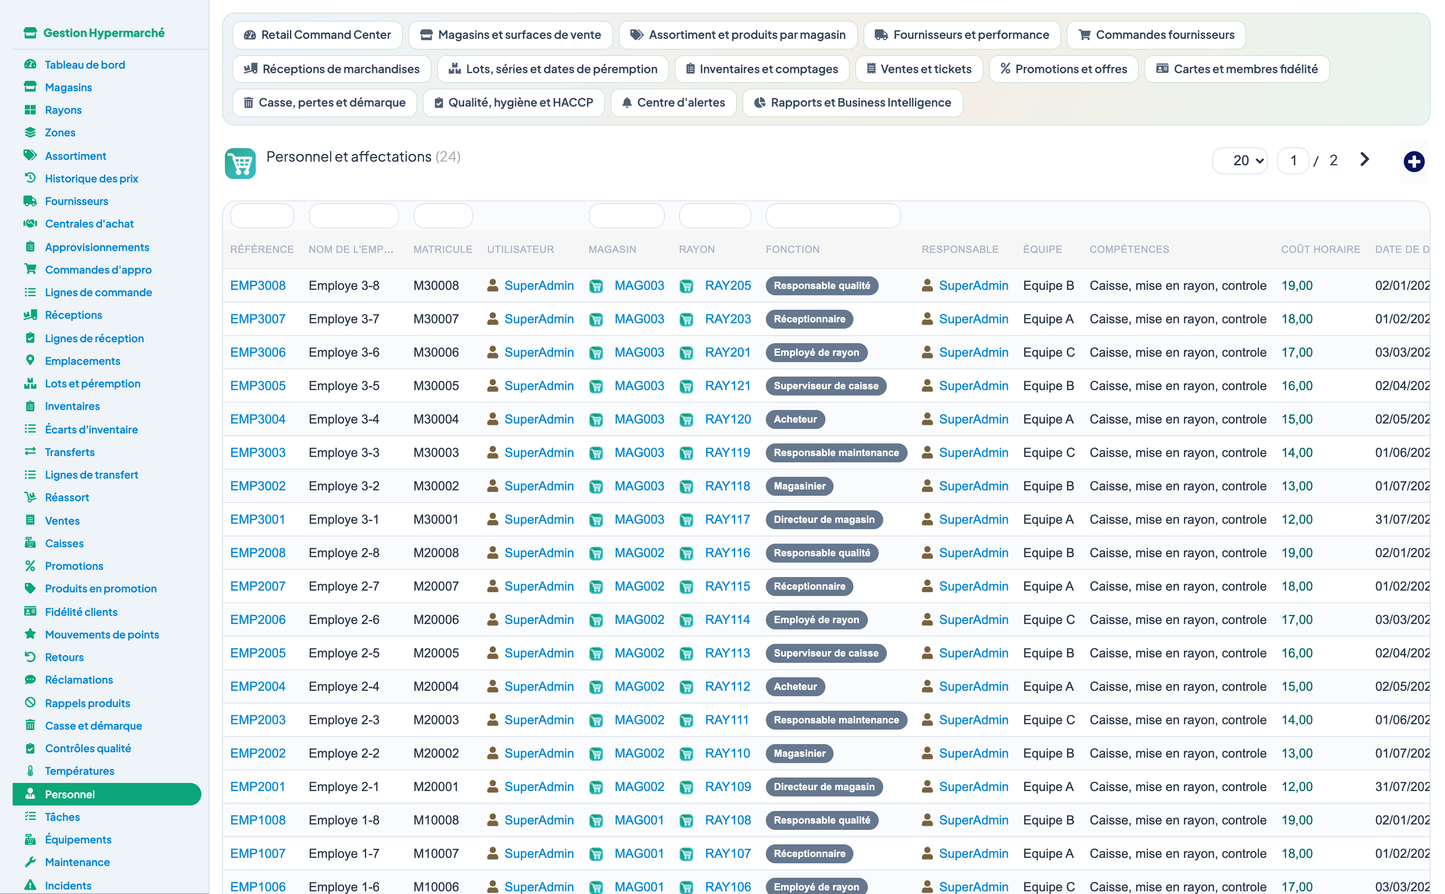
Task: Open the Ventes et tickets tab
Action: (x=919, y=69)
